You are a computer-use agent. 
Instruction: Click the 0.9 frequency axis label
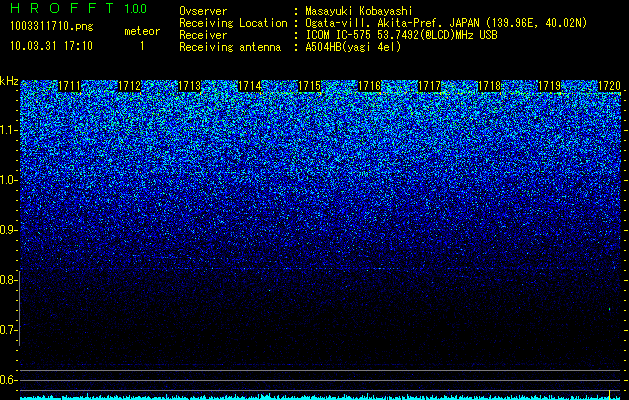point(7,230)
